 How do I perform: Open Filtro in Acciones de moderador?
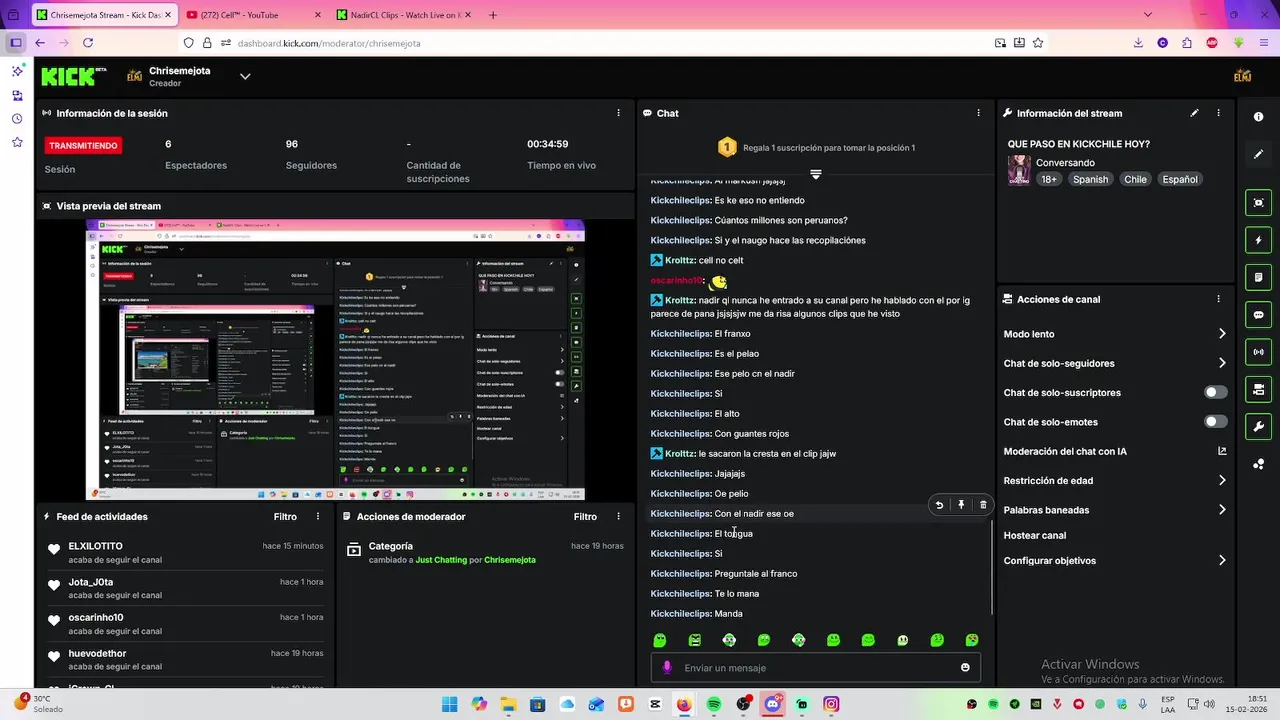coord(585,517)
